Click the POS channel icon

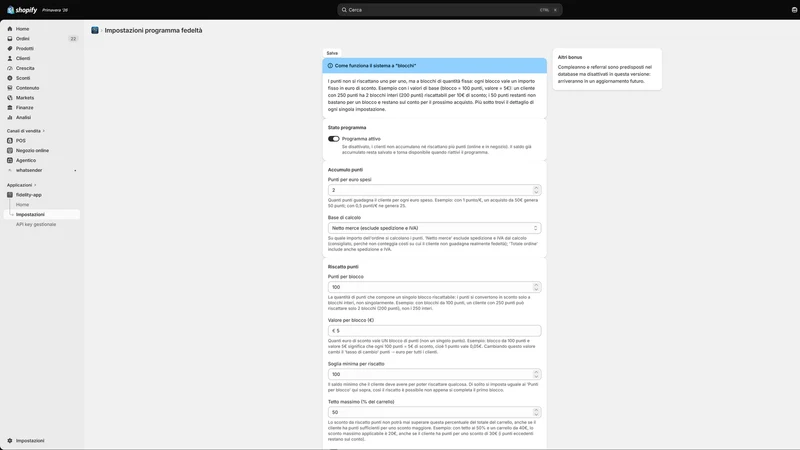click(10, 140)
